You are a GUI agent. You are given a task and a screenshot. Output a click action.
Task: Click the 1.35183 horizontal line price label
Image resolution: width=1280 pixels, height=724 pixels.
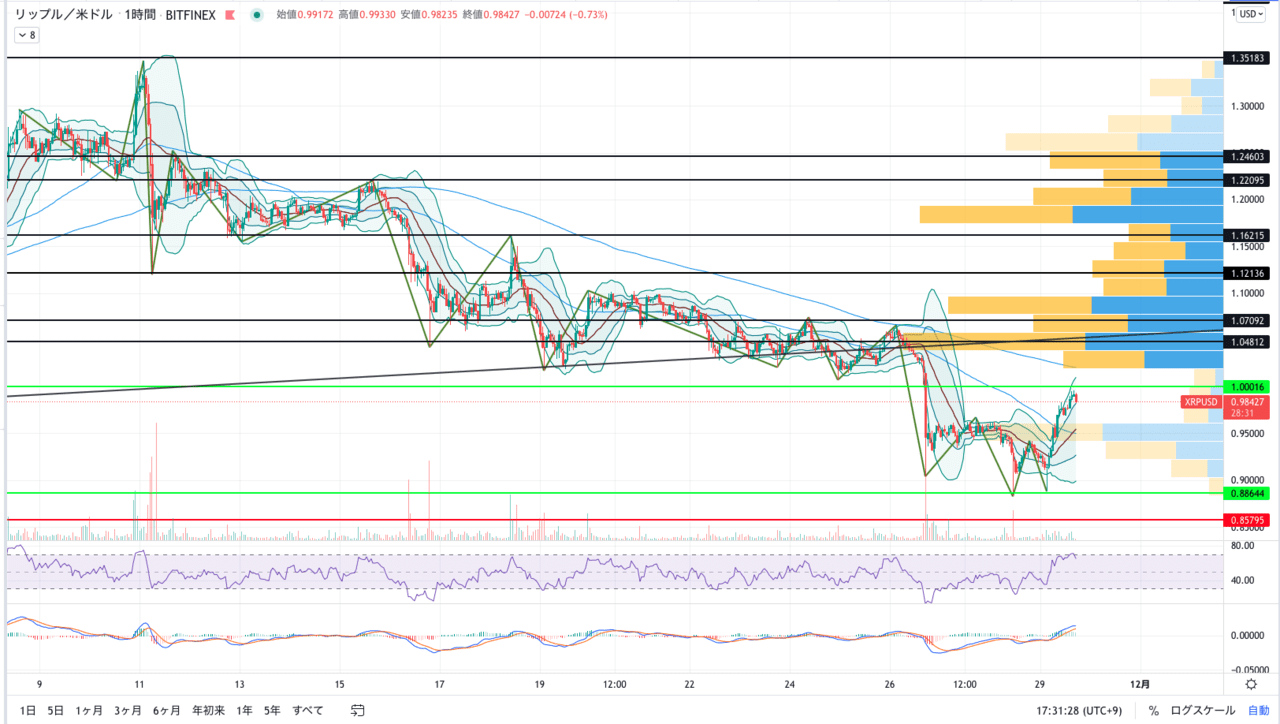(x=1248, y=58)
